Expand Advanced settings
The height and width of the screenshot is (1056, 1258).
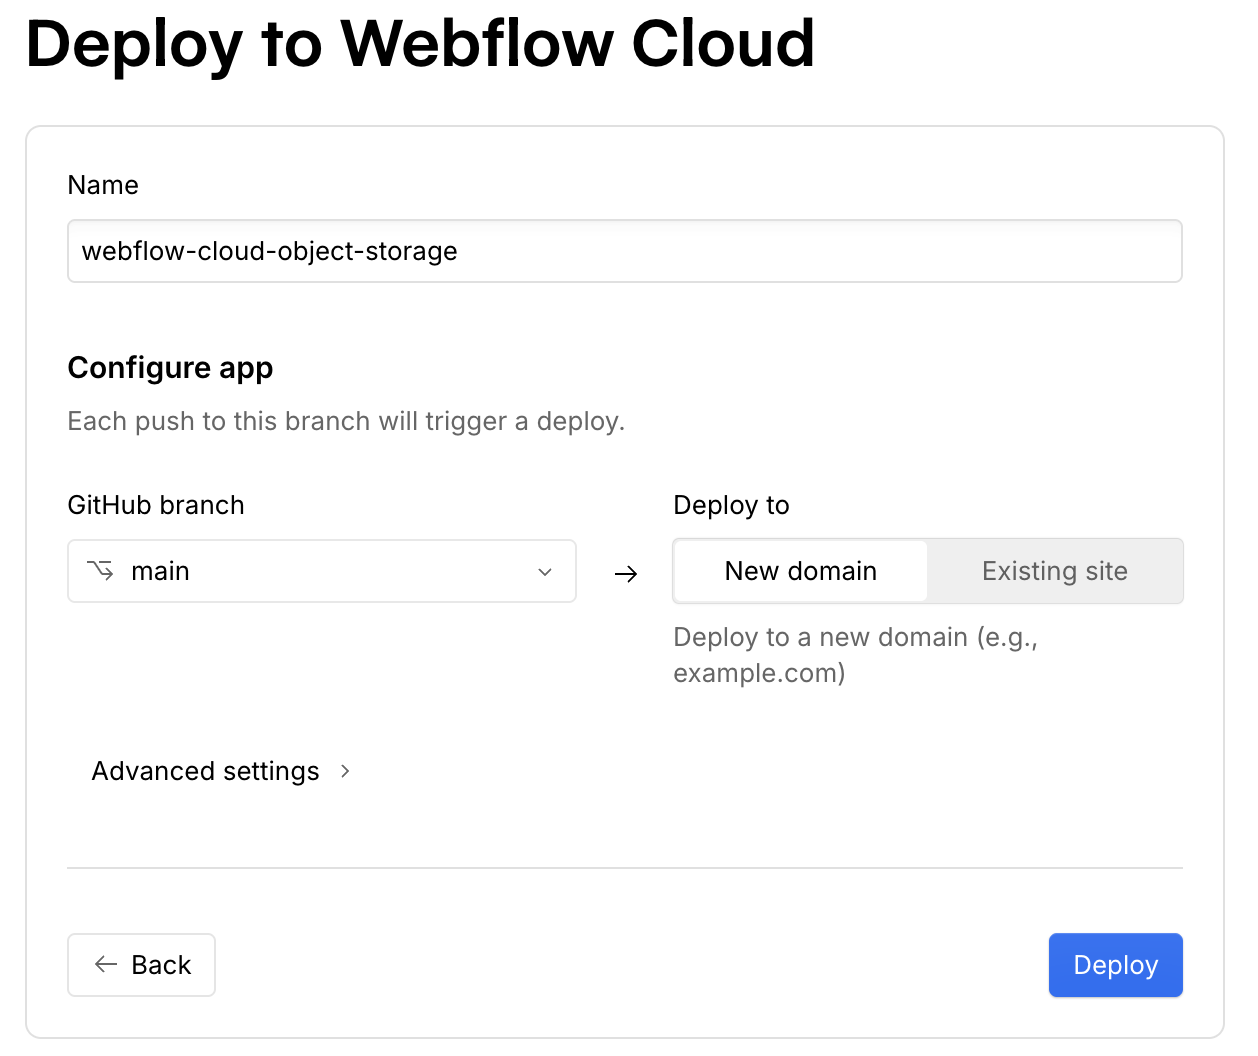[x=221, y=771]
